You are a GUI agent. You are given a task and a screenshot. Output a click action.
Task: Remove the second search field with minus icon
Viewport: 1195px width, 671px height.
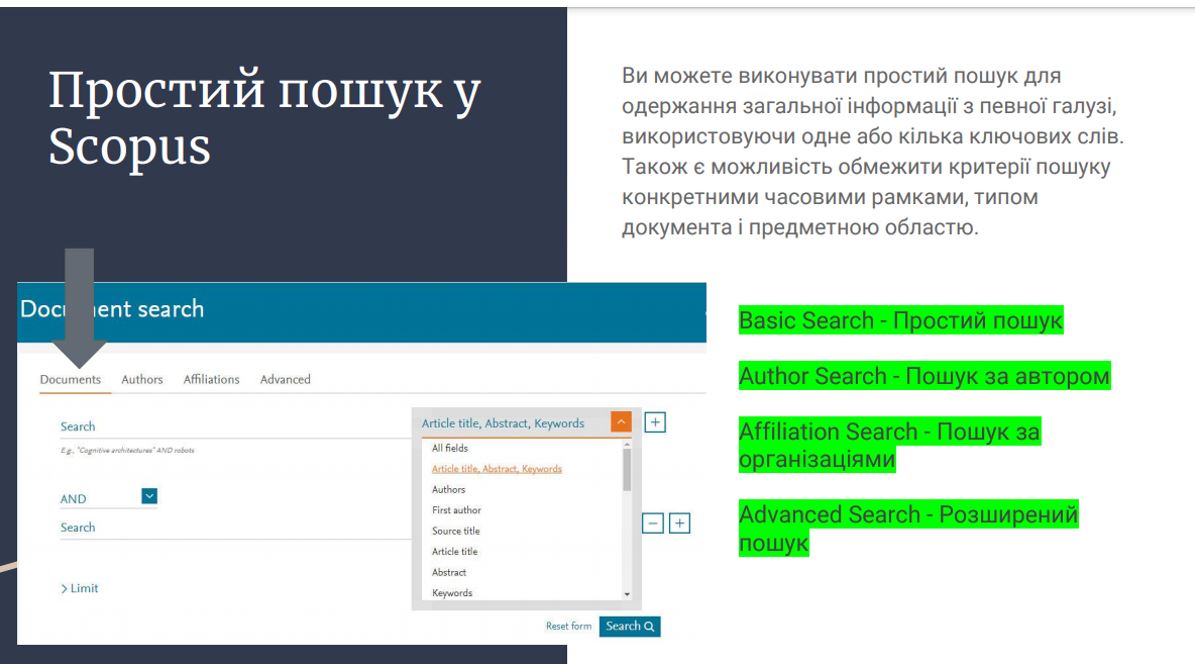(652, 523)
